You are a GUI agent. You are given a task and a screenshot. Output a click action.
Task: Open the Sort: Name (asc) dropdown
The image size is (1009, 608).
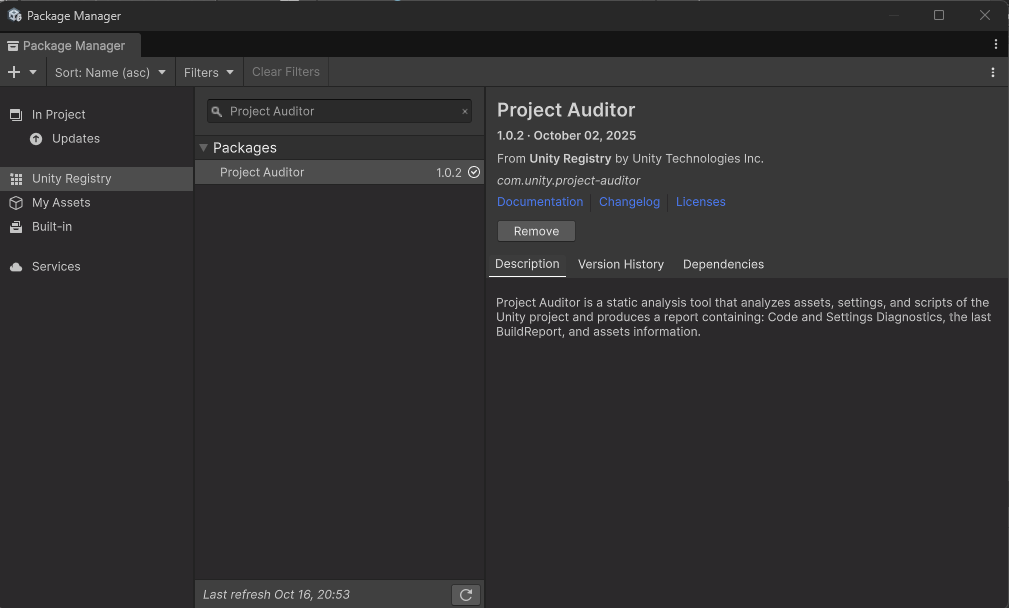(x=110, y=72)
